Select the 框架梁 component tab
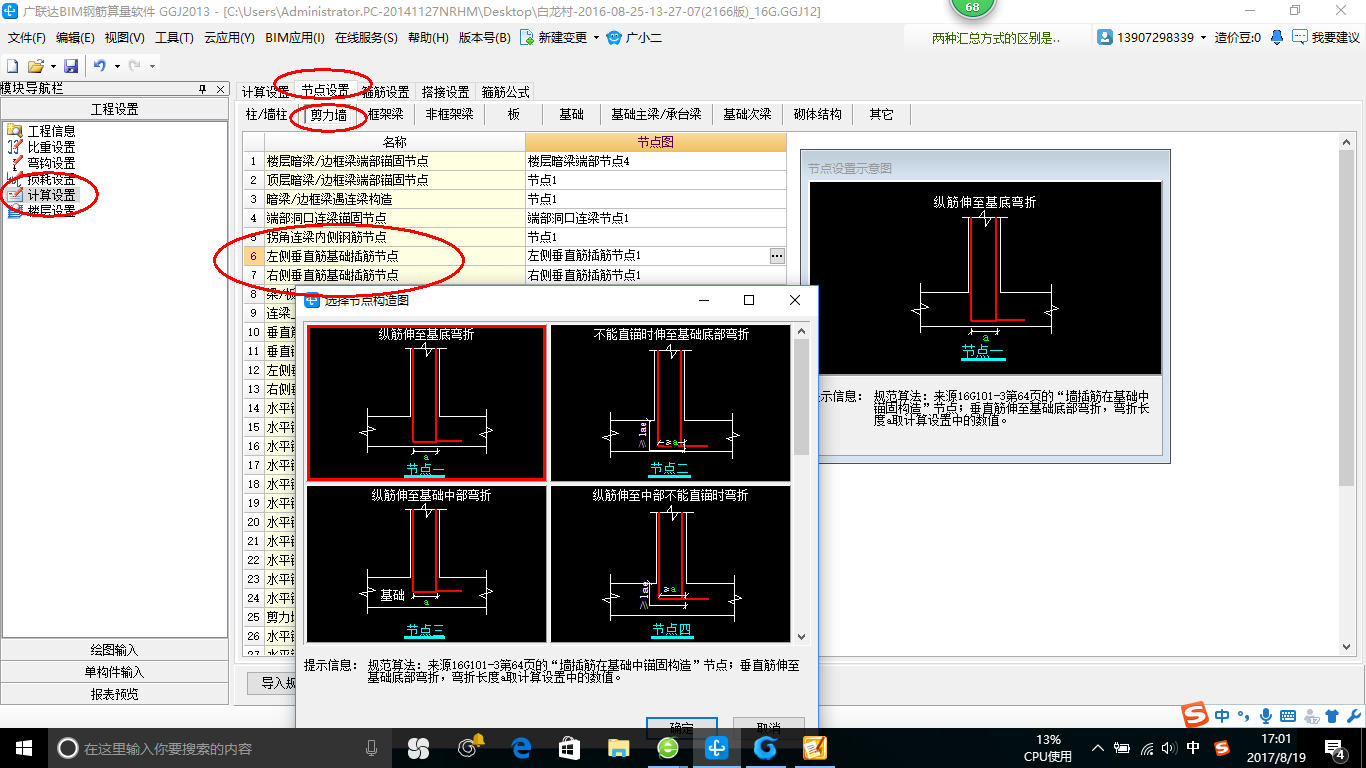This screenshot has width=1366, height=768. (385, 115)
